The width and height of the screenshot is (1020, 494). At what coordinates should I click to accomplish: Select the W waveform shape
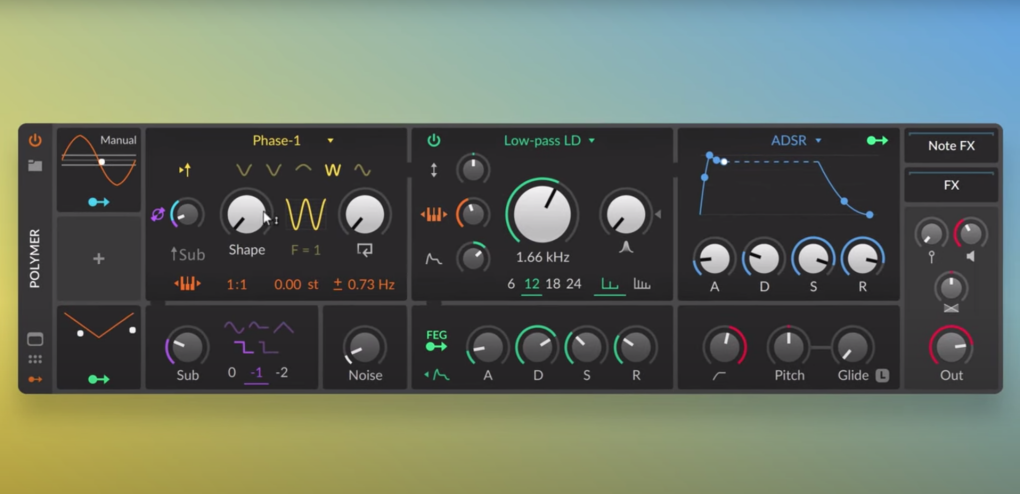tap(332, 171)
